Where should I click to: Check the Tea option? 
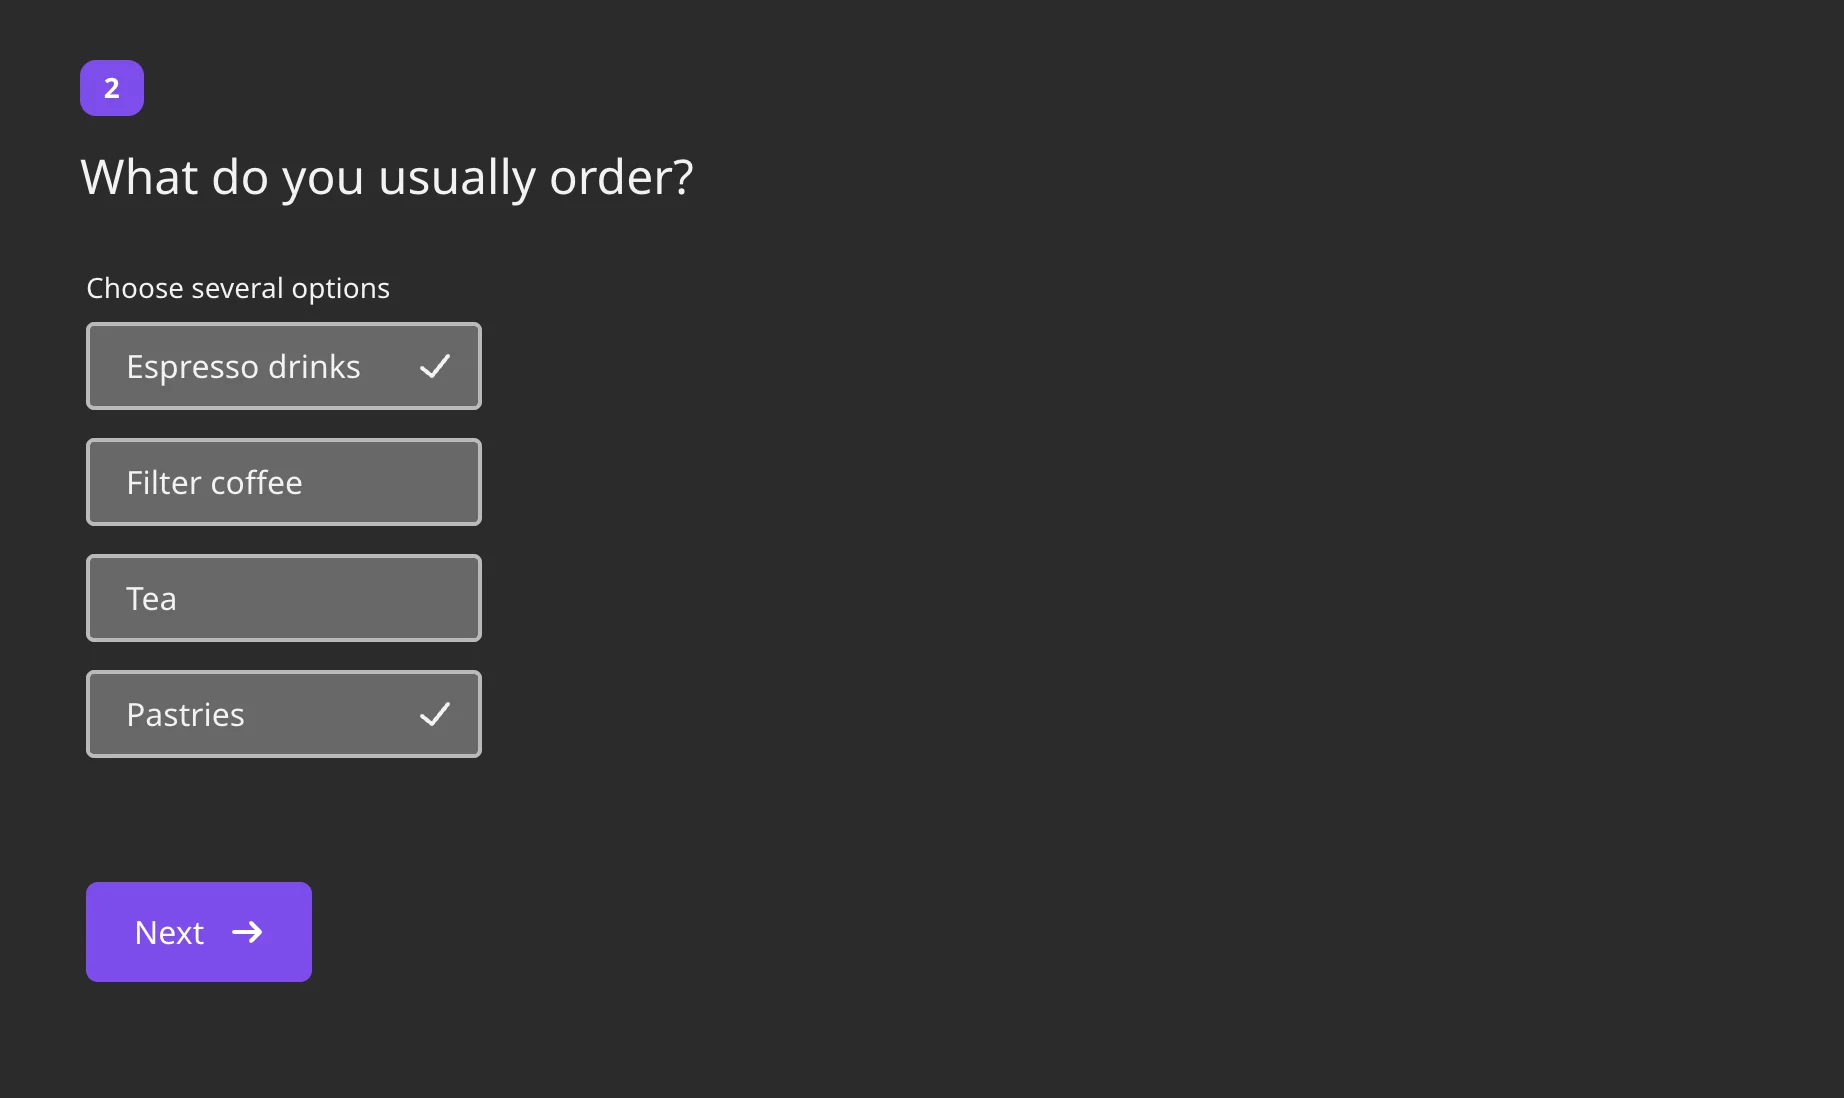(x=284, y=598)
